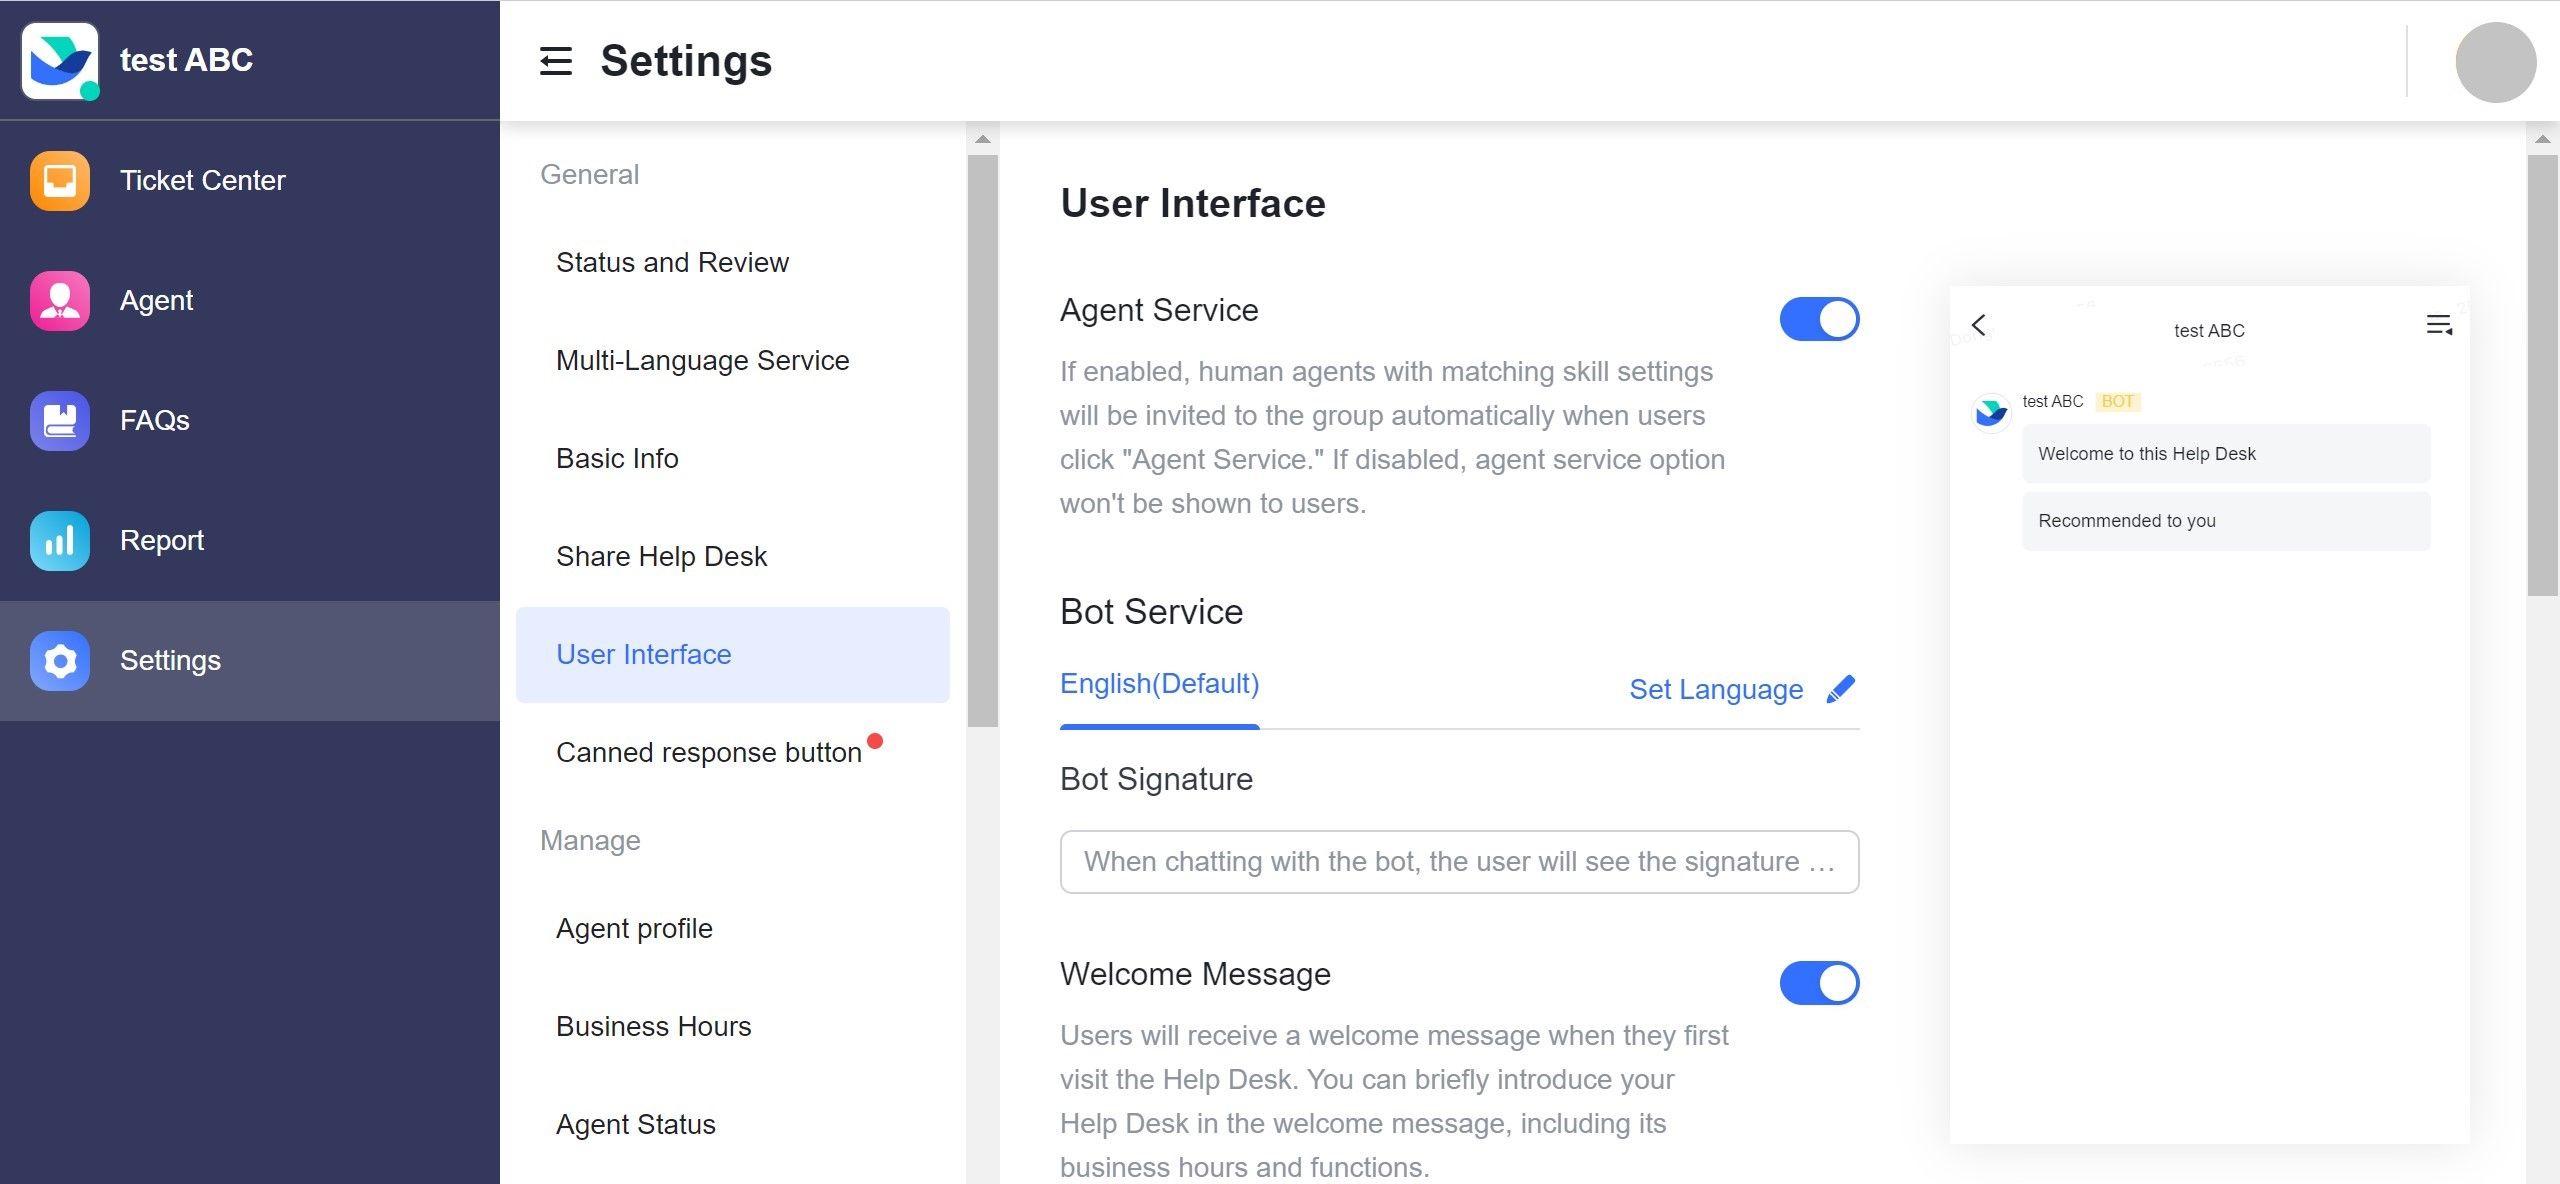The image size is (2560, 1184).
Task: Collapse the settings menu with the hamburger icon
Action: (x=554, y=62)
